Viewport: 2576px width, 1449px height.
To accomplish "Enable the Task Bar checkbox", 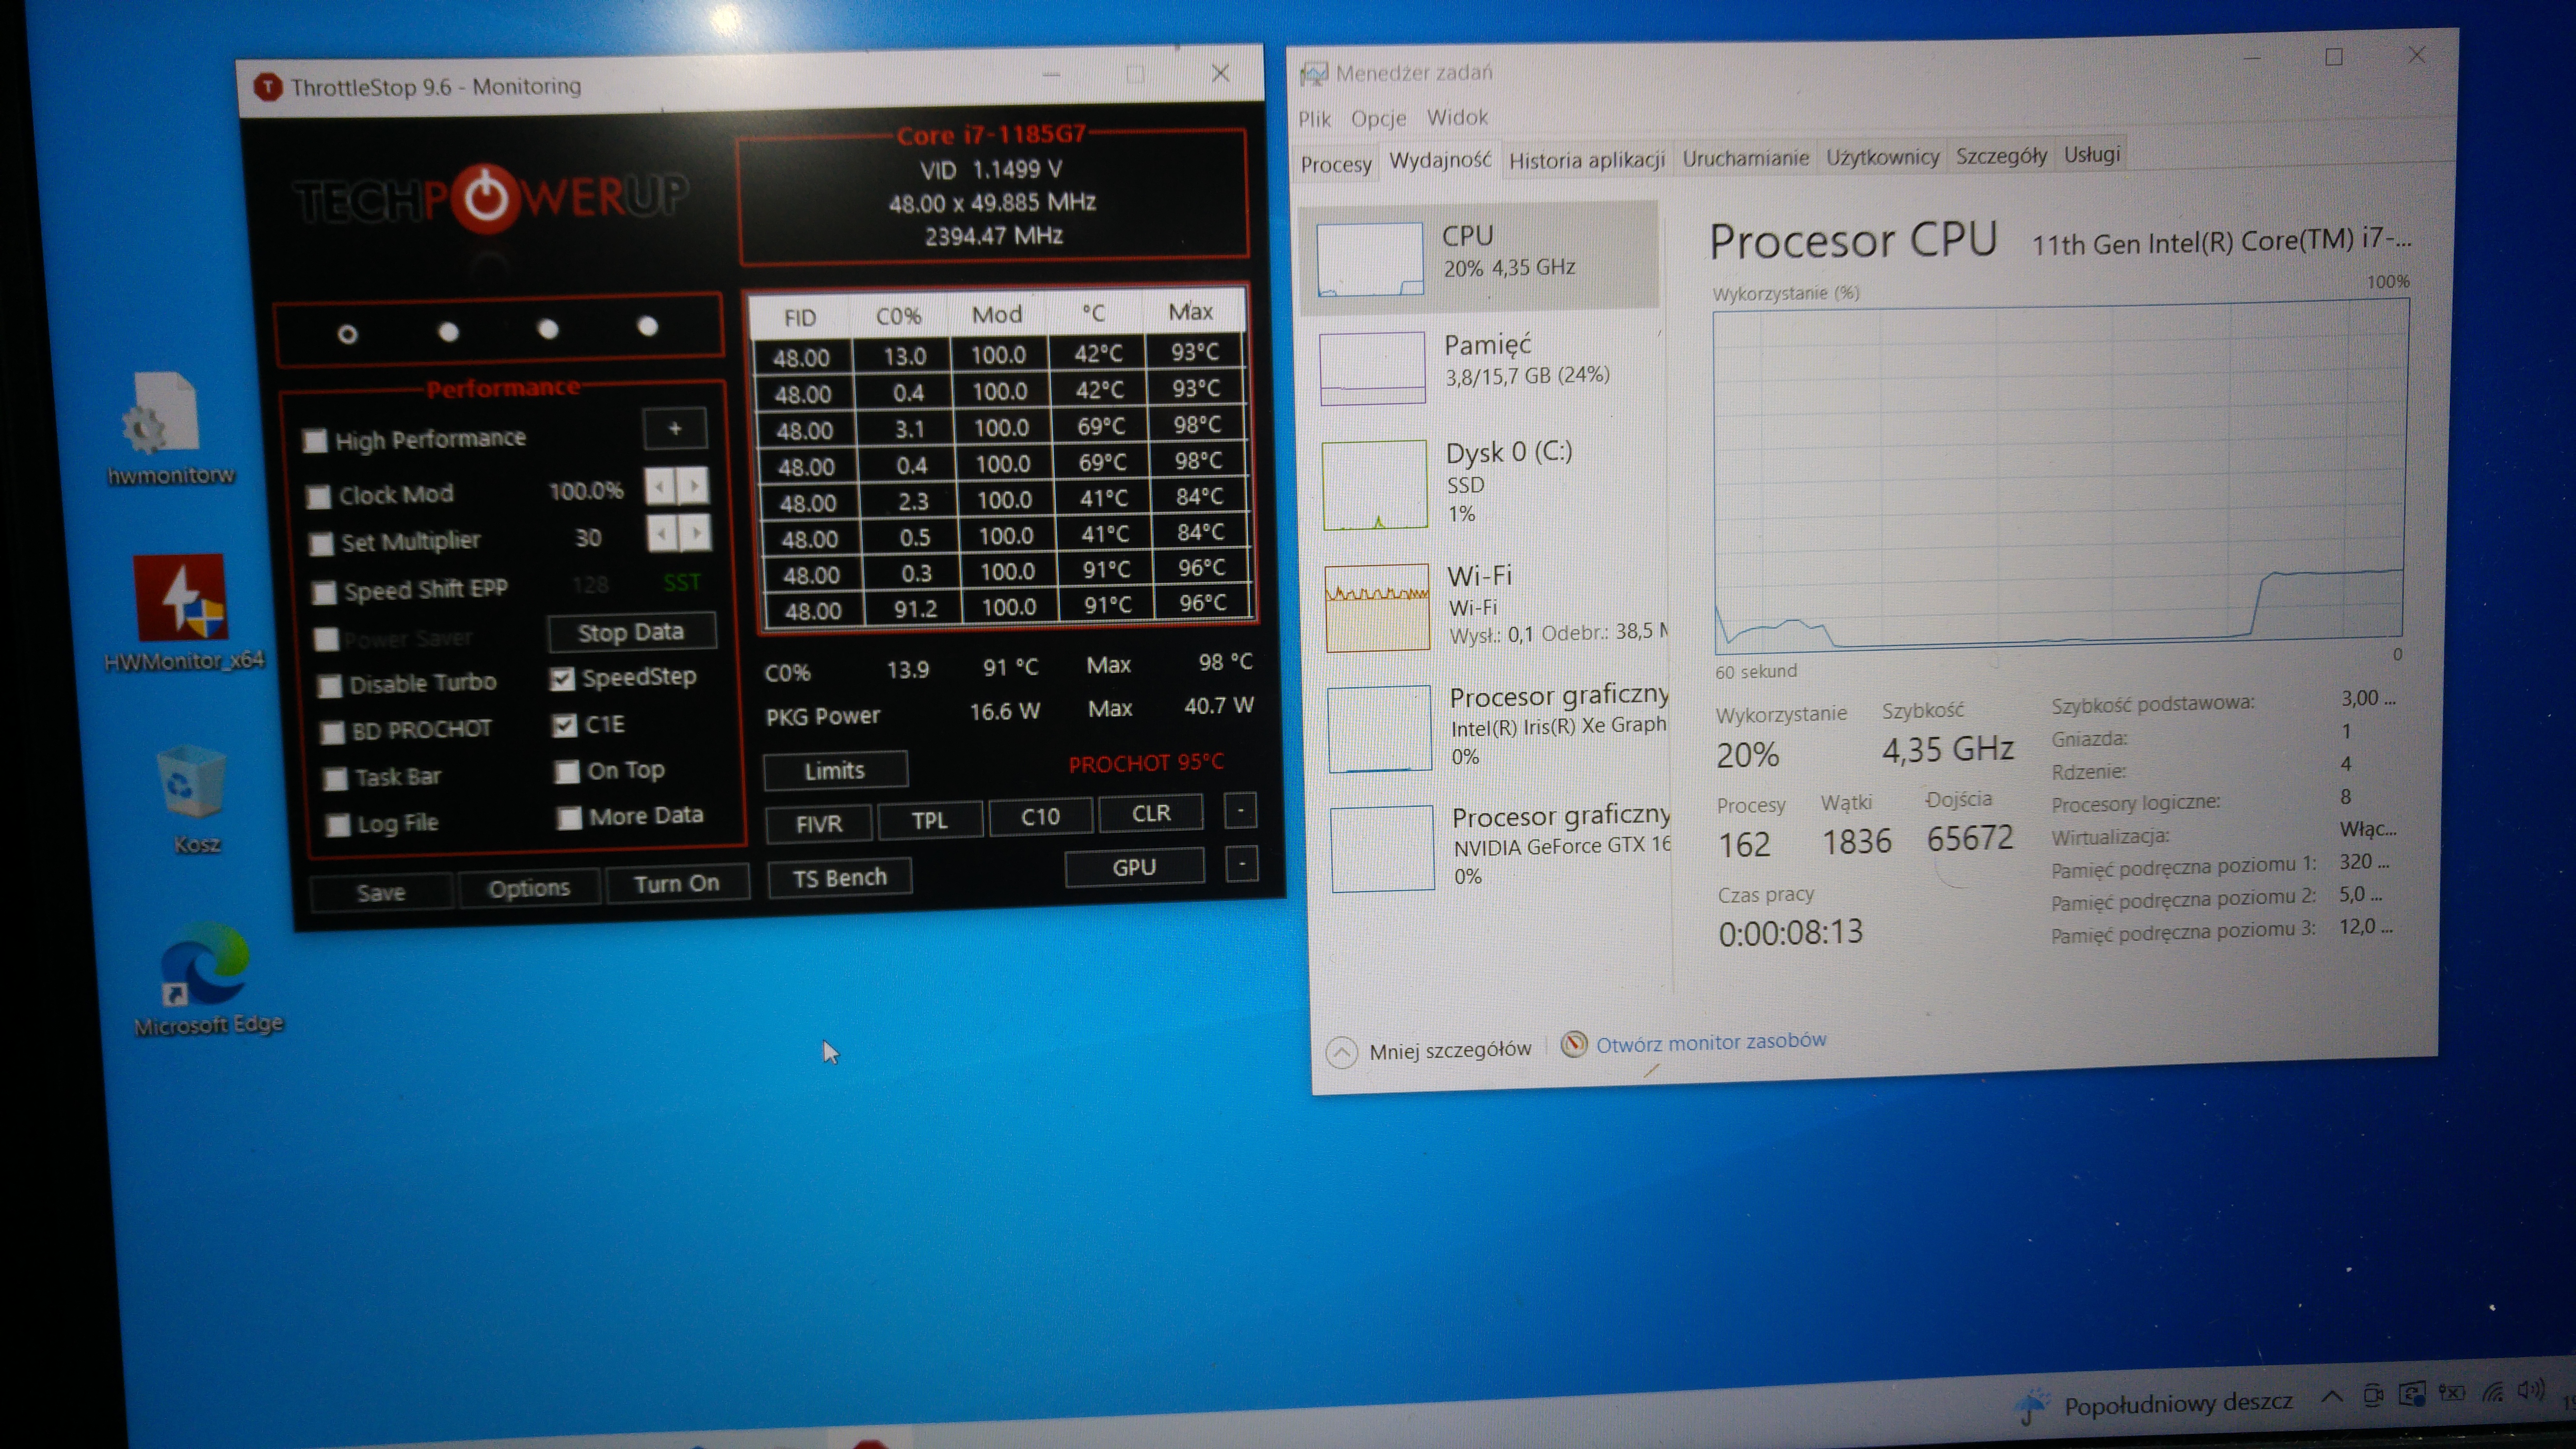I will [x=335, y=778].
